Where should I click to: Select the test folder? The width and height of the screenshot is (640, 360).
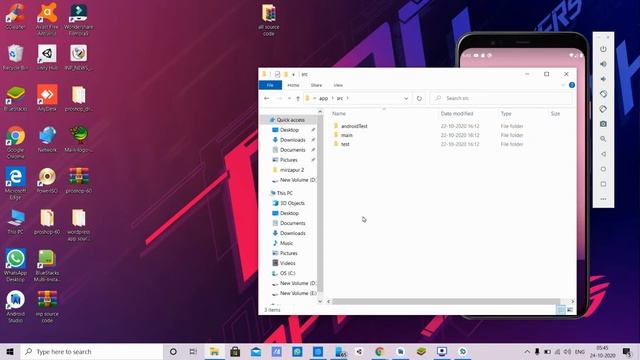point(345,144)
